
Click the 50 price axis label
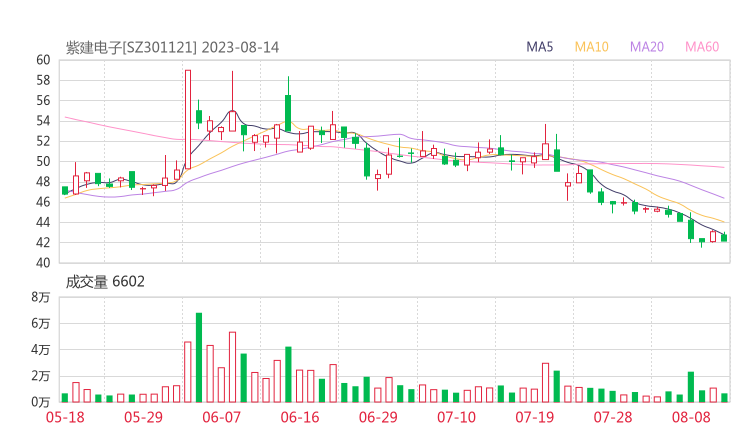(x=43, y=161)
